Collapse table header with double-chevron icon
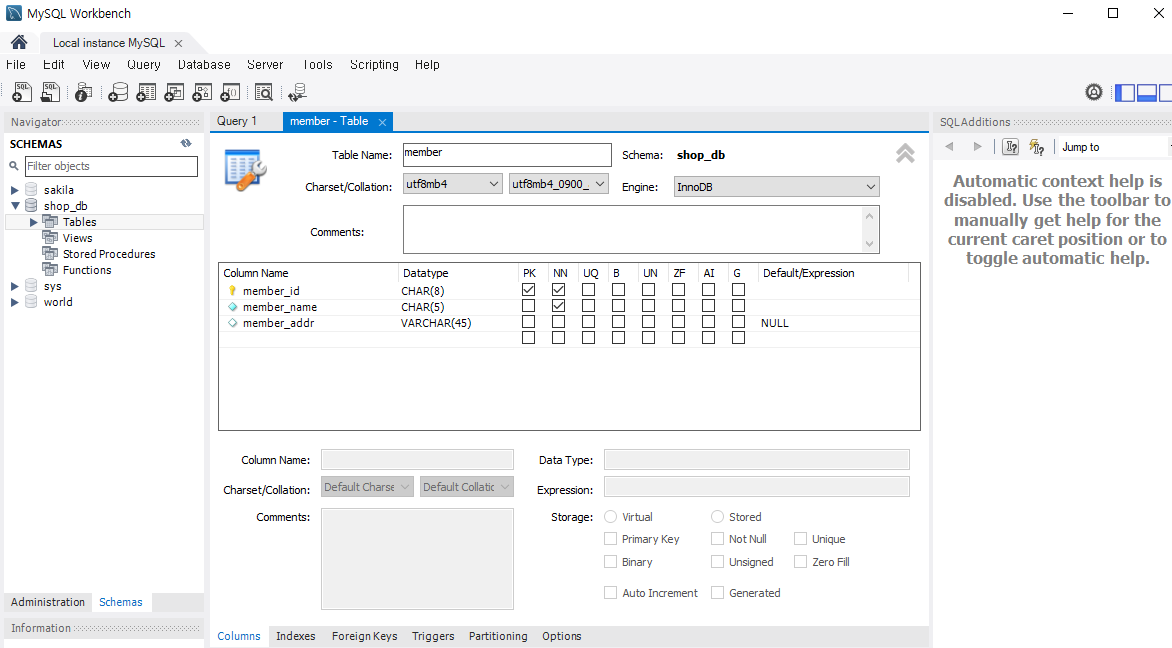This screenshot has height=648, width=1172. 905,153
